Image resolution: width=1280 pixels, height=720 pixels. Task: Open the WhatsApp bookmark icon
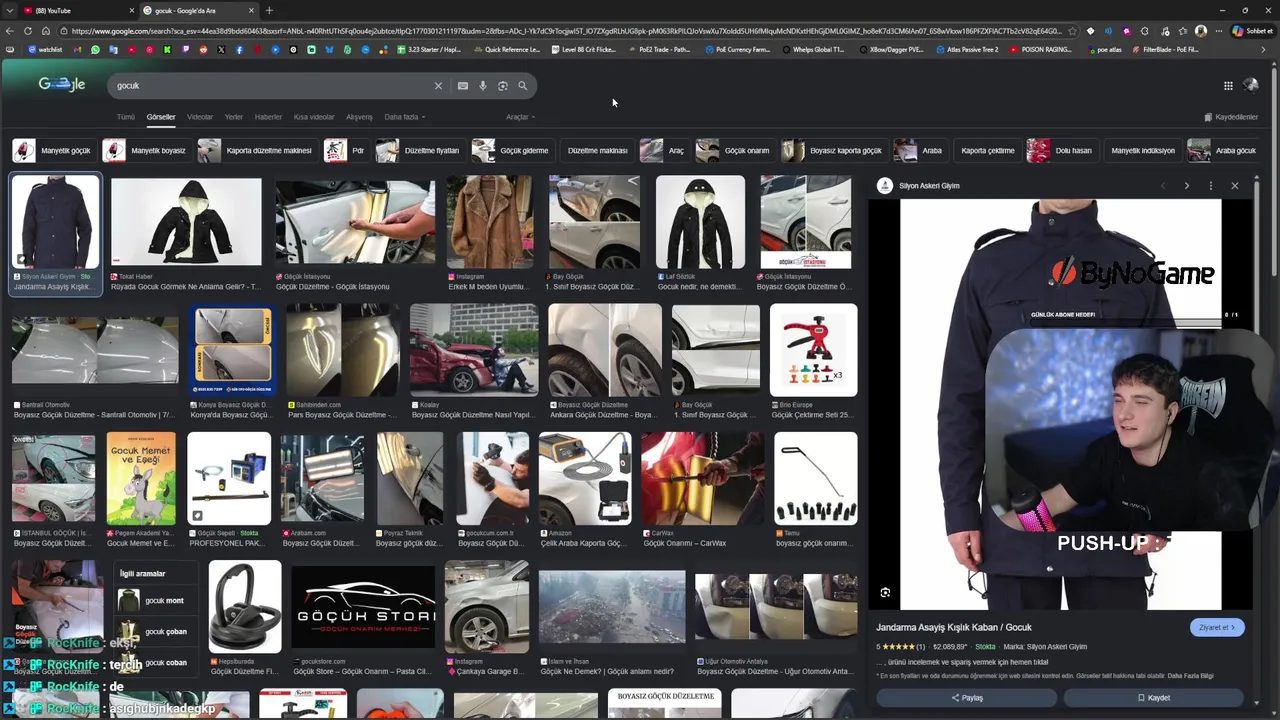95,49
